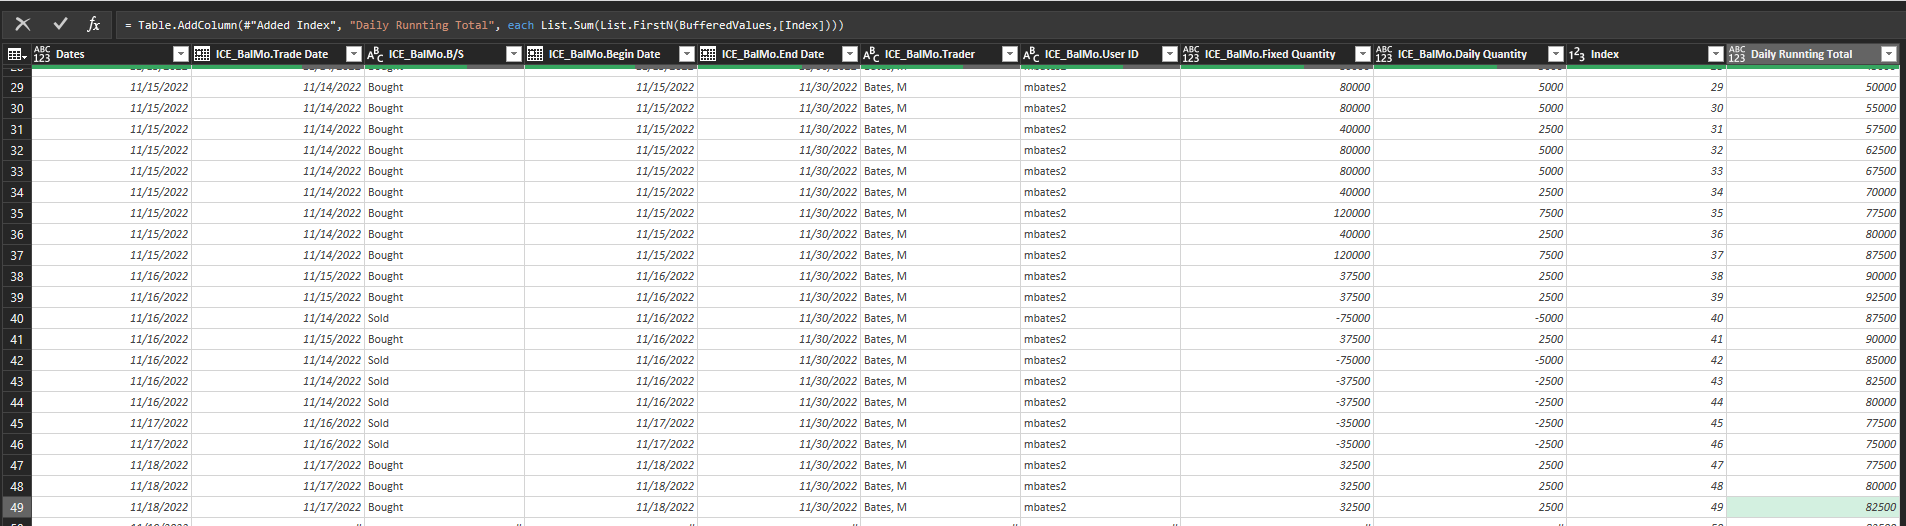The image size is (1906, 526).
Task: Click End Date 11/30/2022 in row 38
Action: (x=779, y=276)
